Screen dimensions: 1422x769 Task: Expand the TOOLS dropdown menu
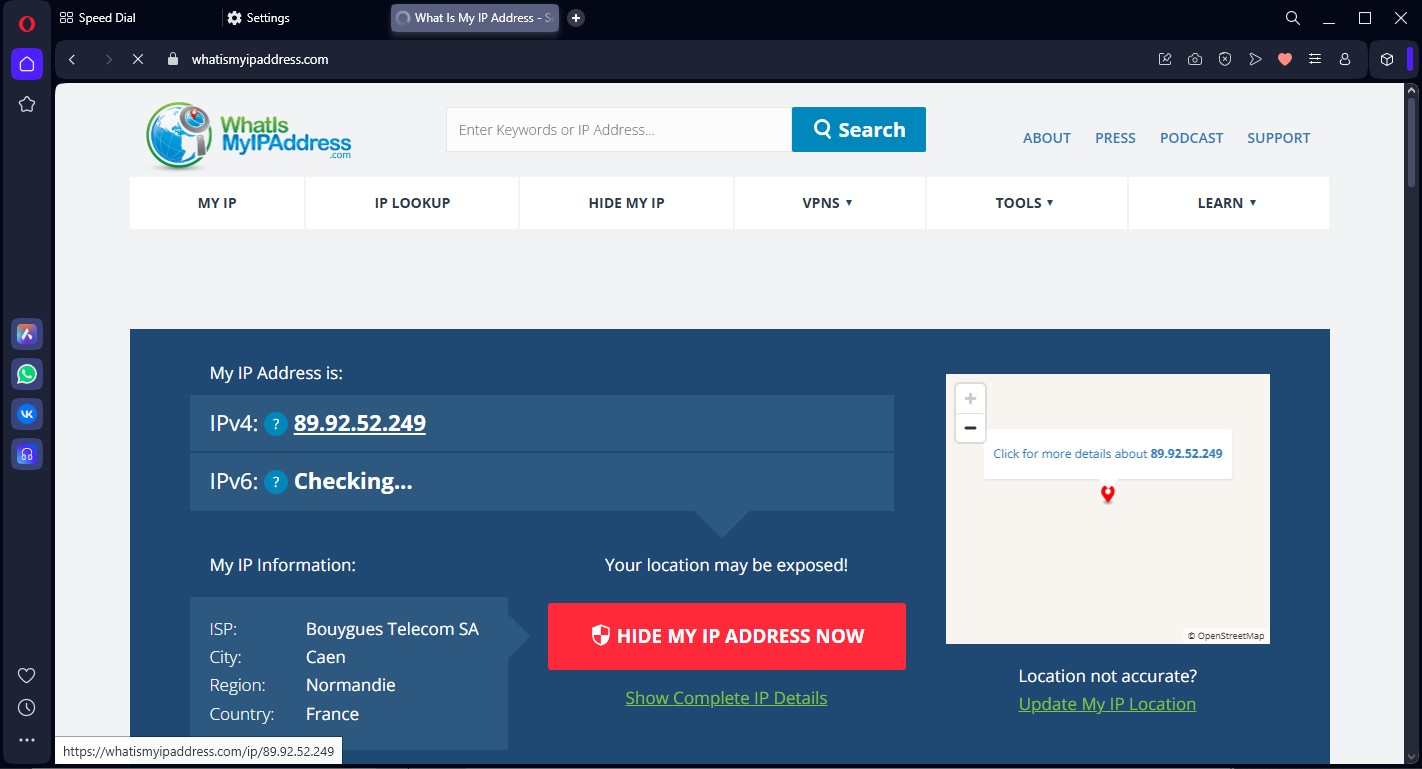tap(1025, 203)
